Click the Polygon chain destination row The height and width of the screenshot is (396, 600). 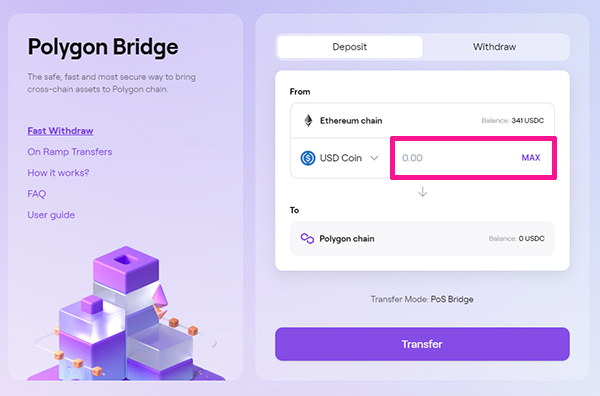pyautogui.click(x=422, y=238)
